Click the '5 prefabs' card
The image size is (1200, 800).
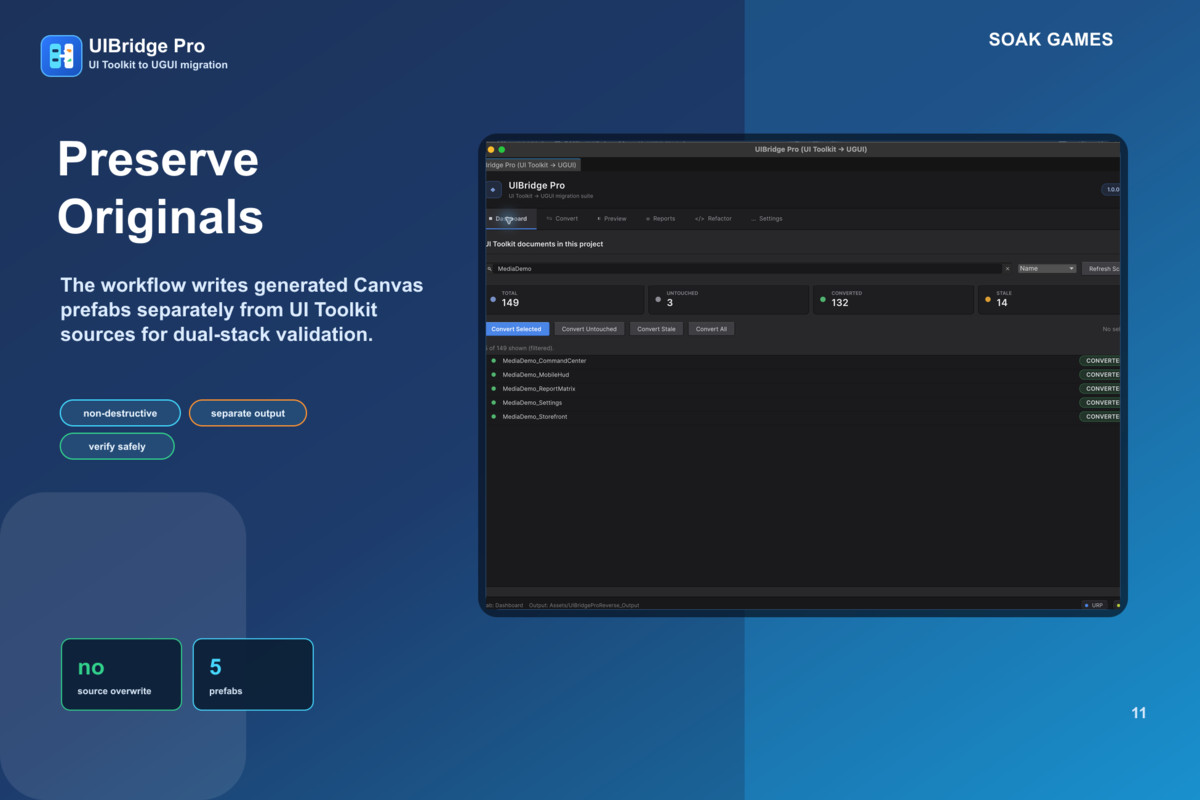(x=253, y=674)
